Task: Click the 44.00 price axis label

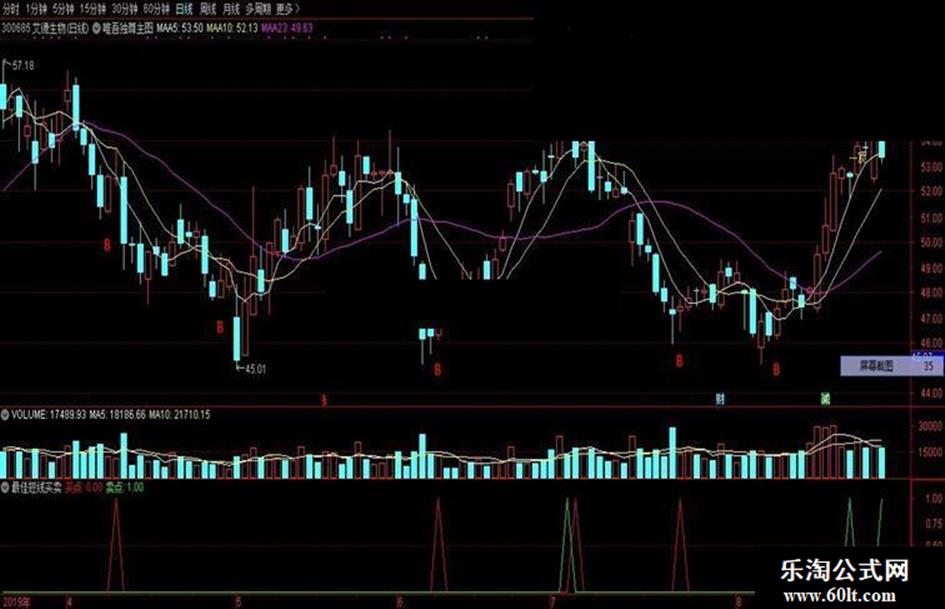Action: pos(931,393)
